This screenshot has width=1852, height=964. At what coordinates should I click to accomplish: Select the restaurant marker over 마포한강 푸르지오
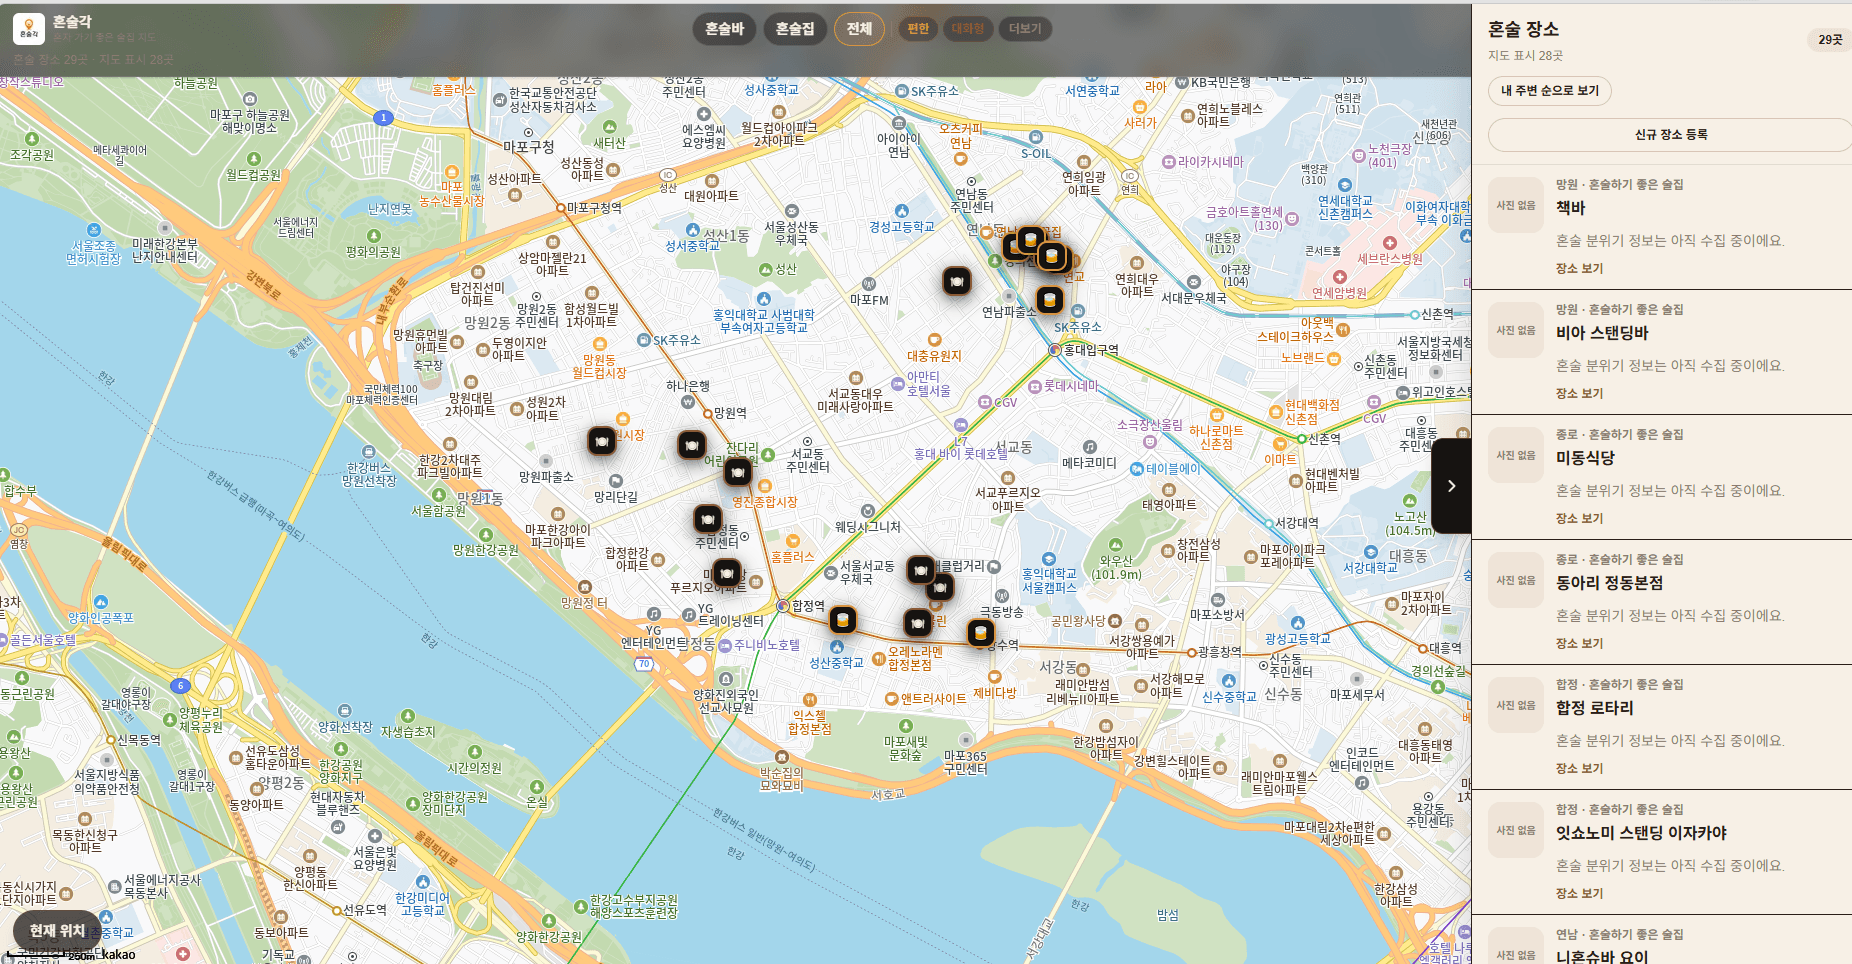coord(727,573)
